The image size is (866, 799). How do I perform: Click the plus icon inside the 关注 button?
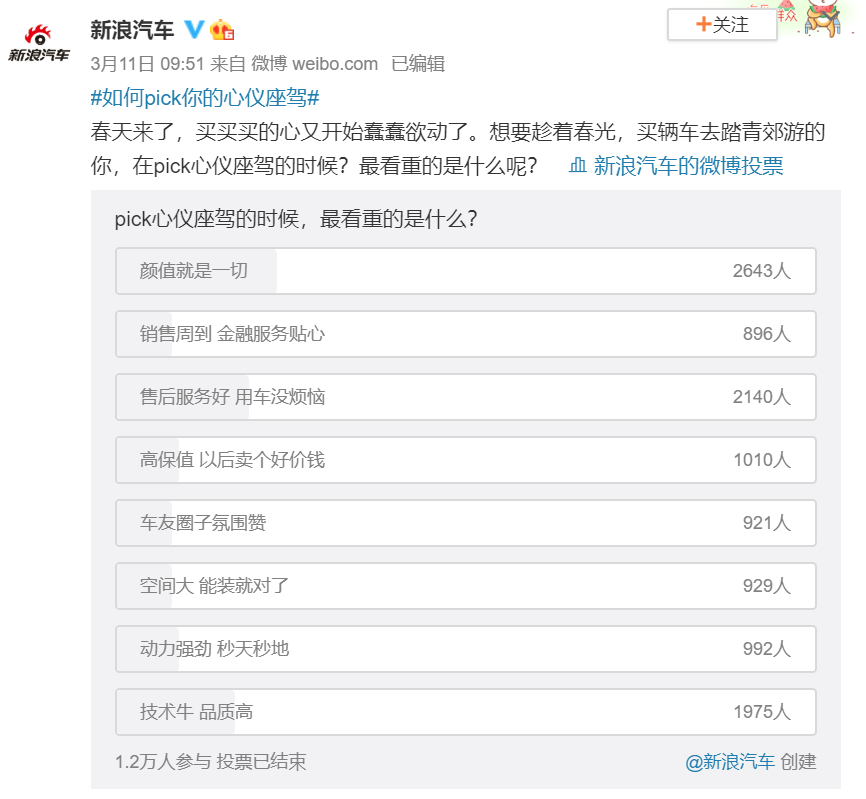[x=704, y=24]
